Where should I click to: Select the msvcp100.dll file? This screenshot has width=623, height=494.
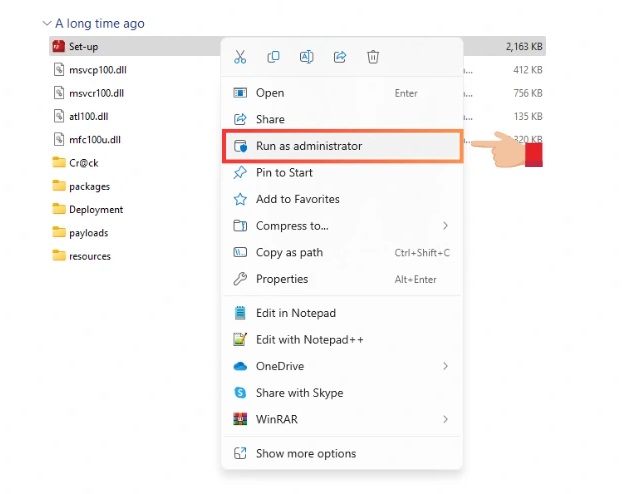point(98,70)
